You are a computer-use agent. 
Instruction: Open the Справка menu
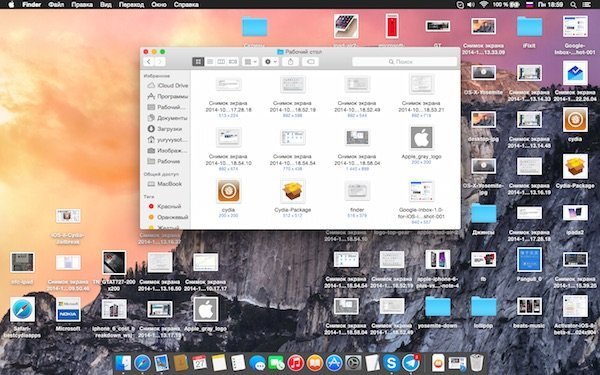click(x=186, y=5)
